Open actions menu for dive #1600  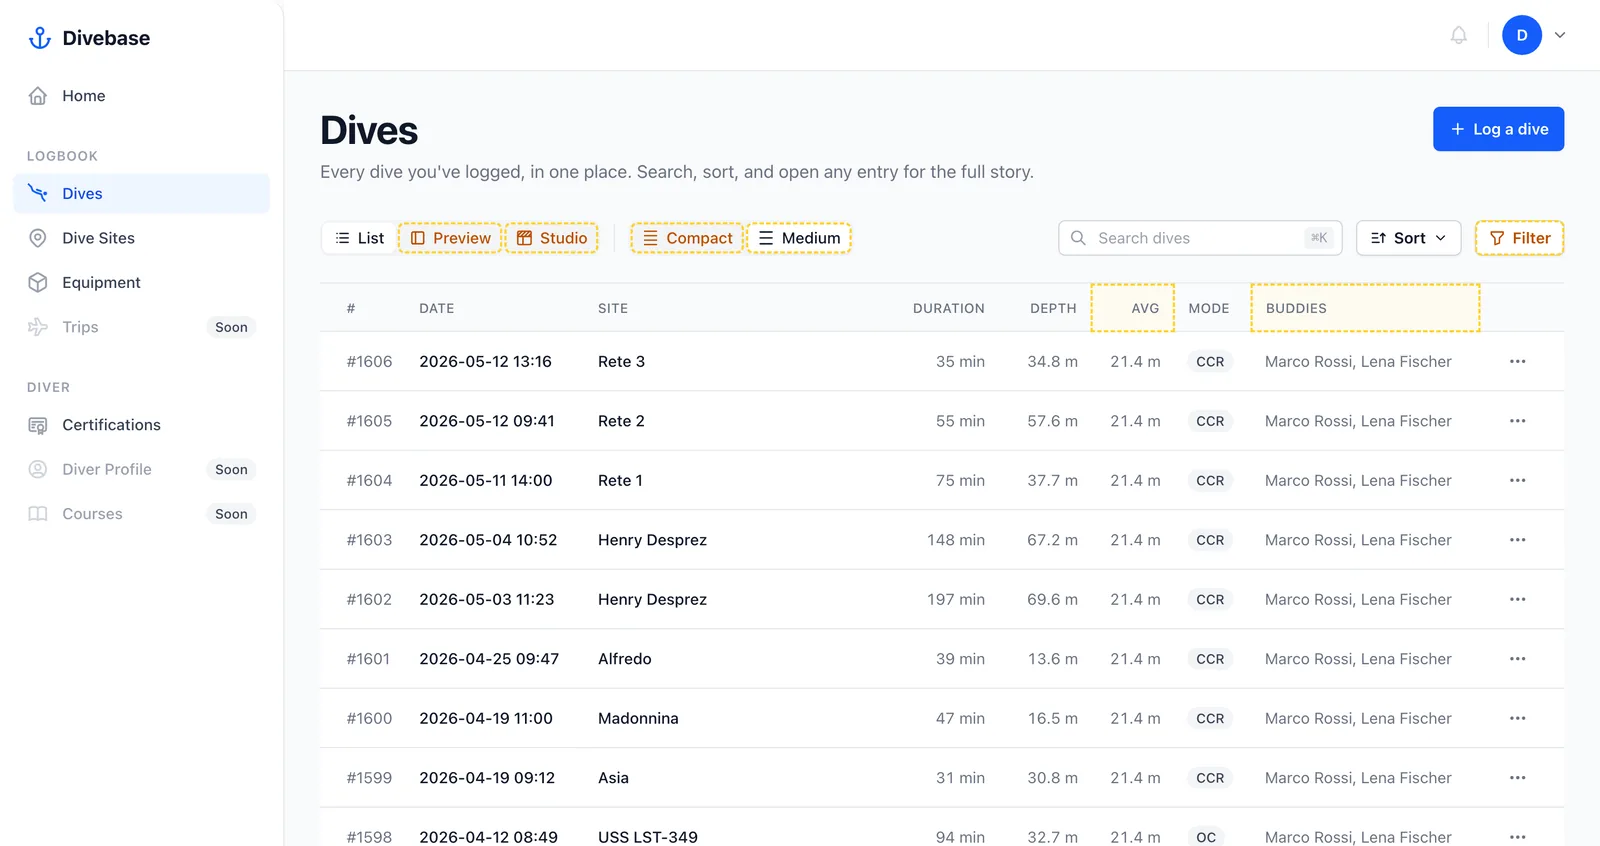pyautogui.click(x=1517, y=718)
